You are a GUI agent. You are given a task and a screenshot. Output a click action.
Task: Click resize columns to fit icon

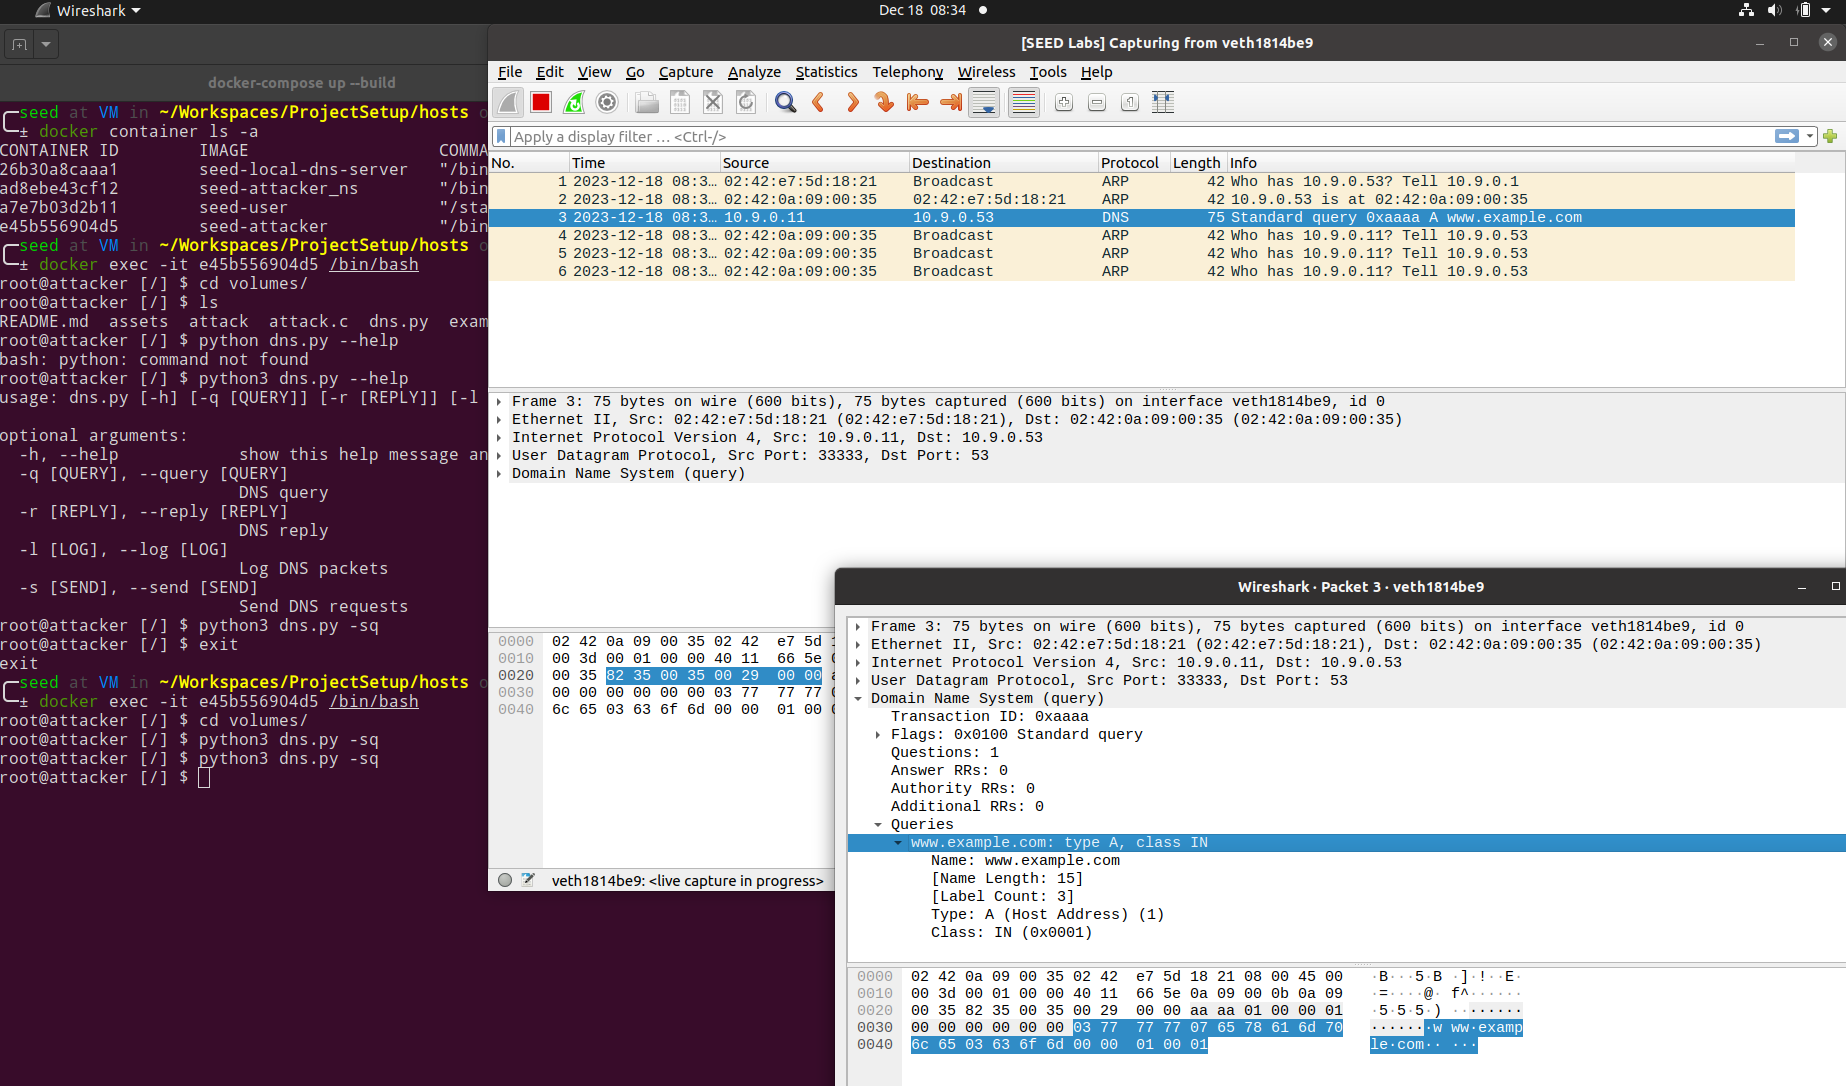[x=1163, y=102]
